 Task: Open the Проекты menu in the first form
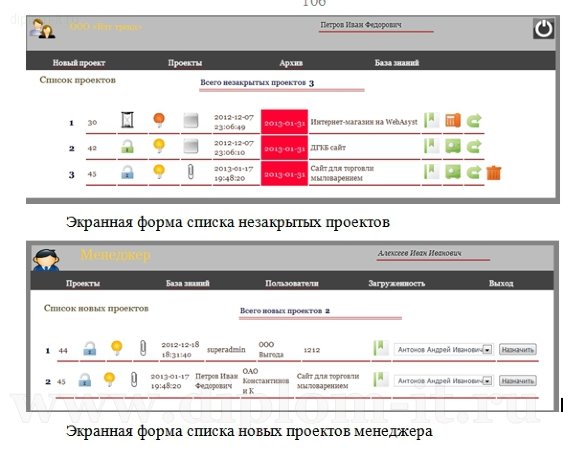[x=185, y=63]
